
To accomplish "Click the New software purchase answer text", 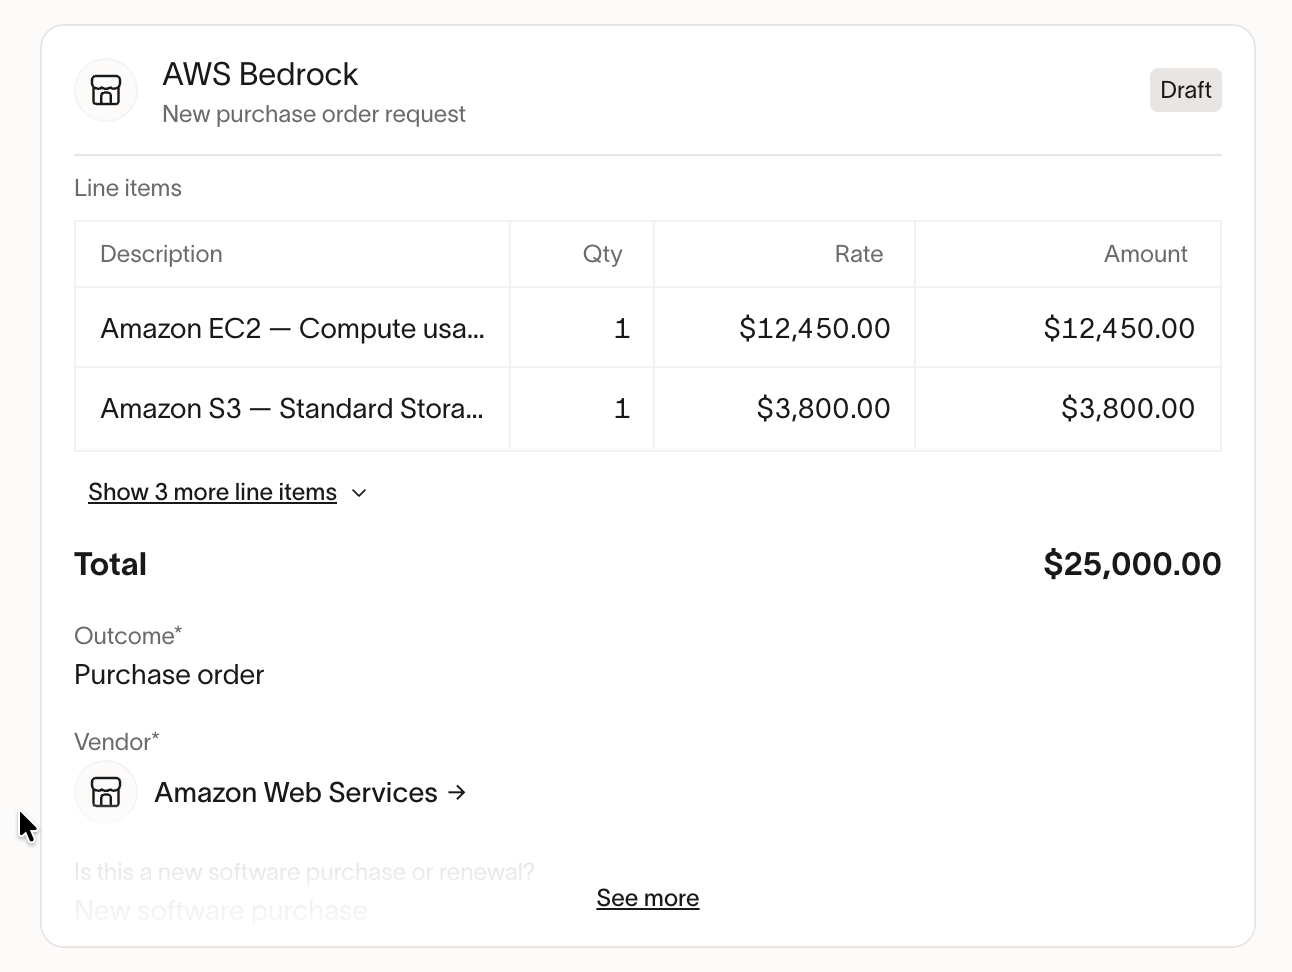I will pyautogui.click(x=221, y=911).
